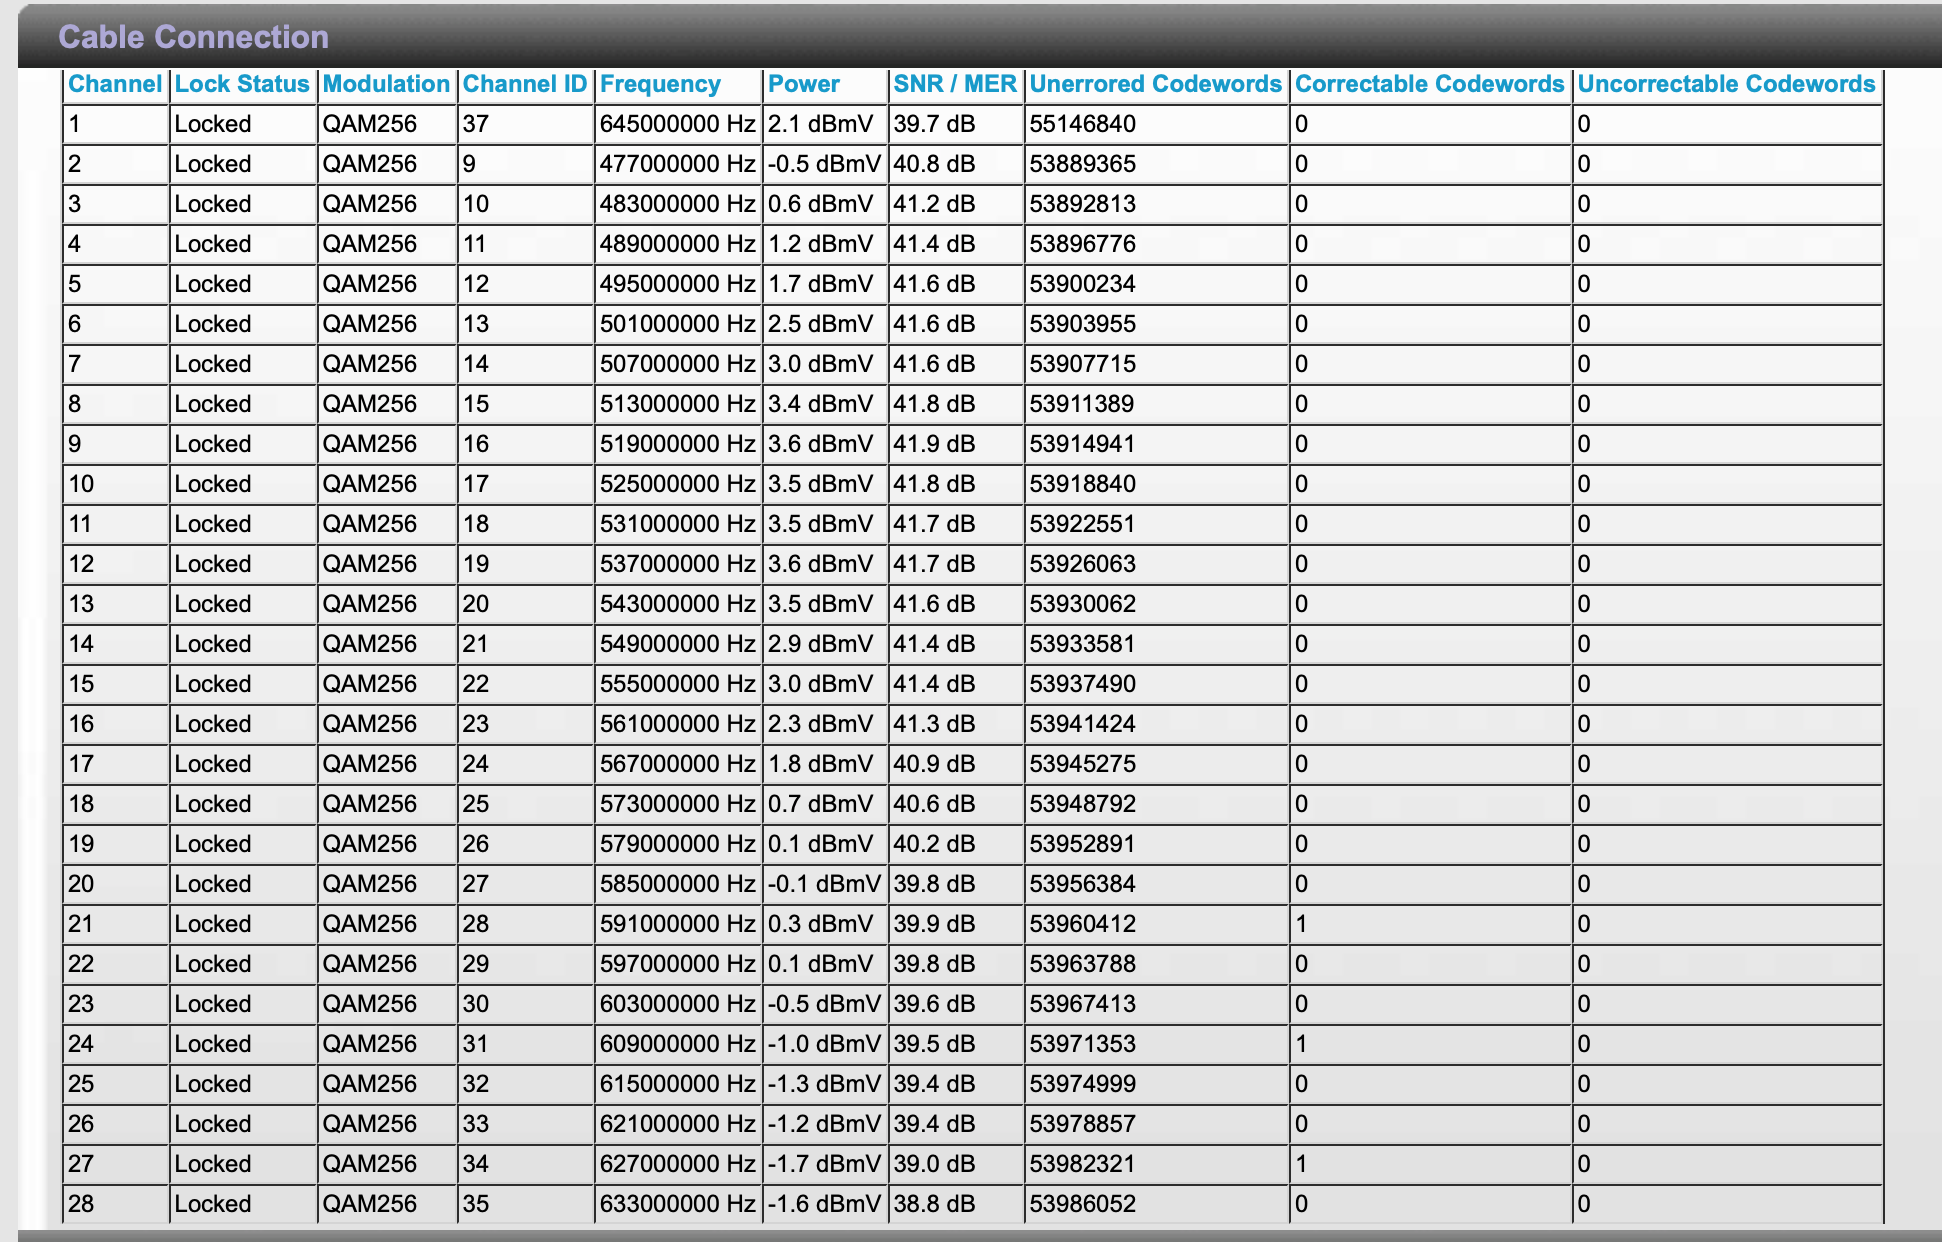Screen dimensions: 1942x1242
Task: Select frequency cell 567000000 Hz
Action: point(677,764)
